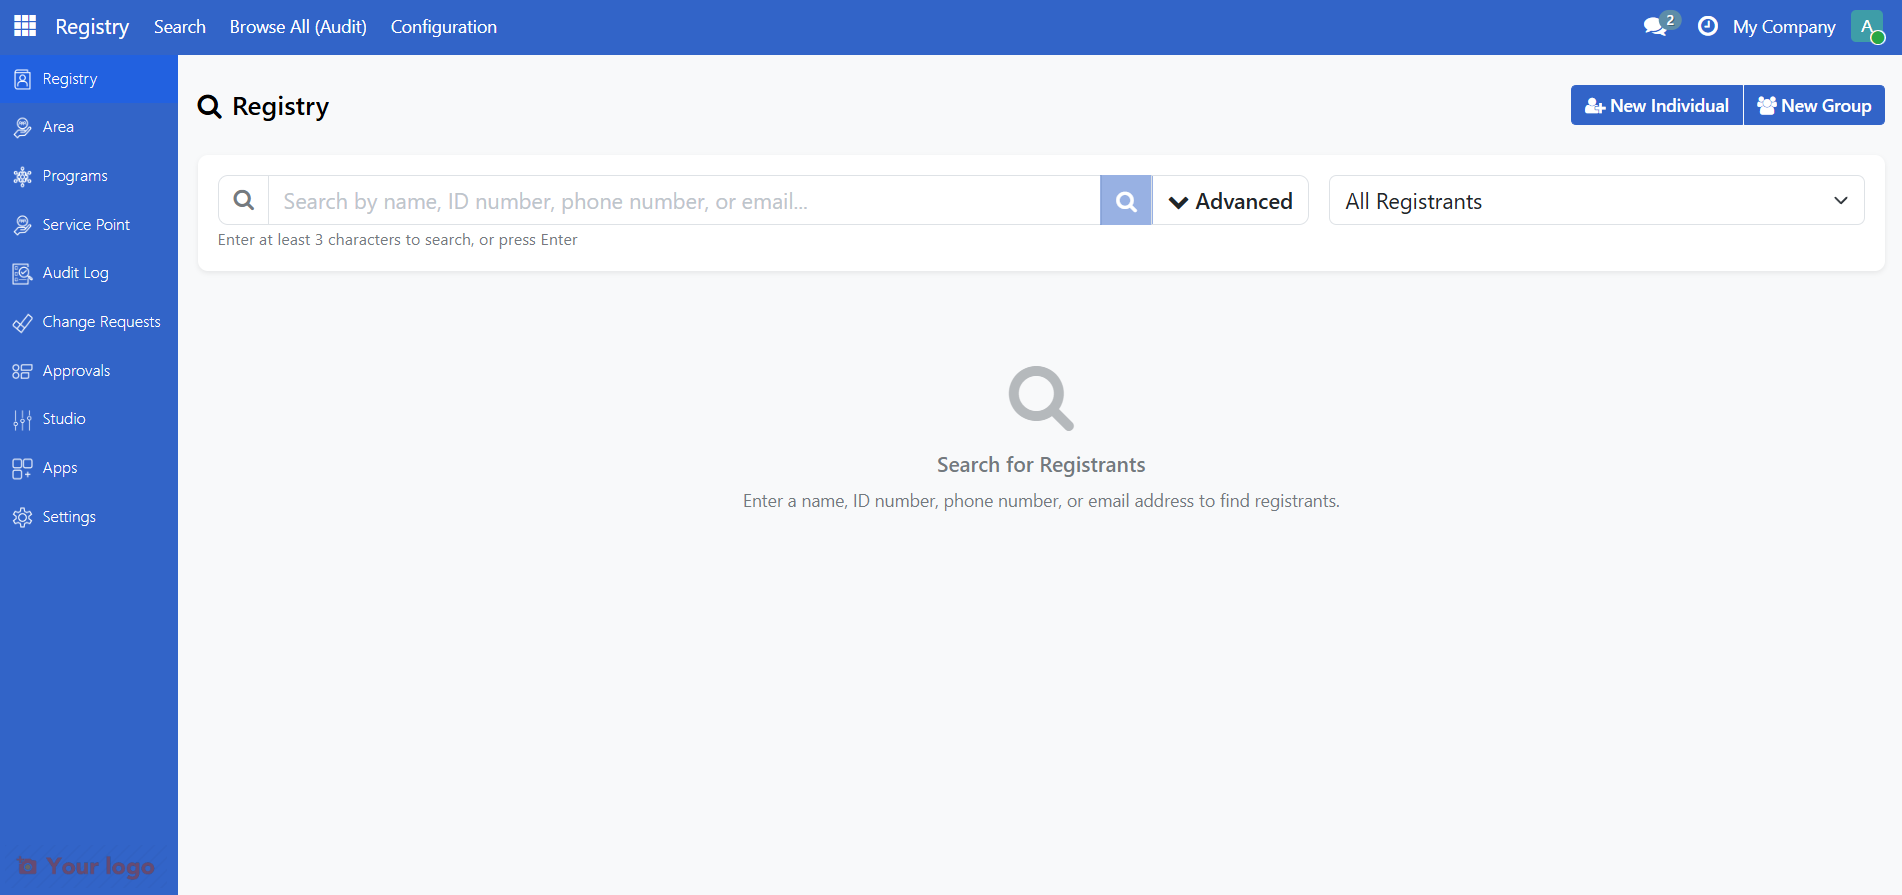Open Studio from the sidebar

coord(89,419)
